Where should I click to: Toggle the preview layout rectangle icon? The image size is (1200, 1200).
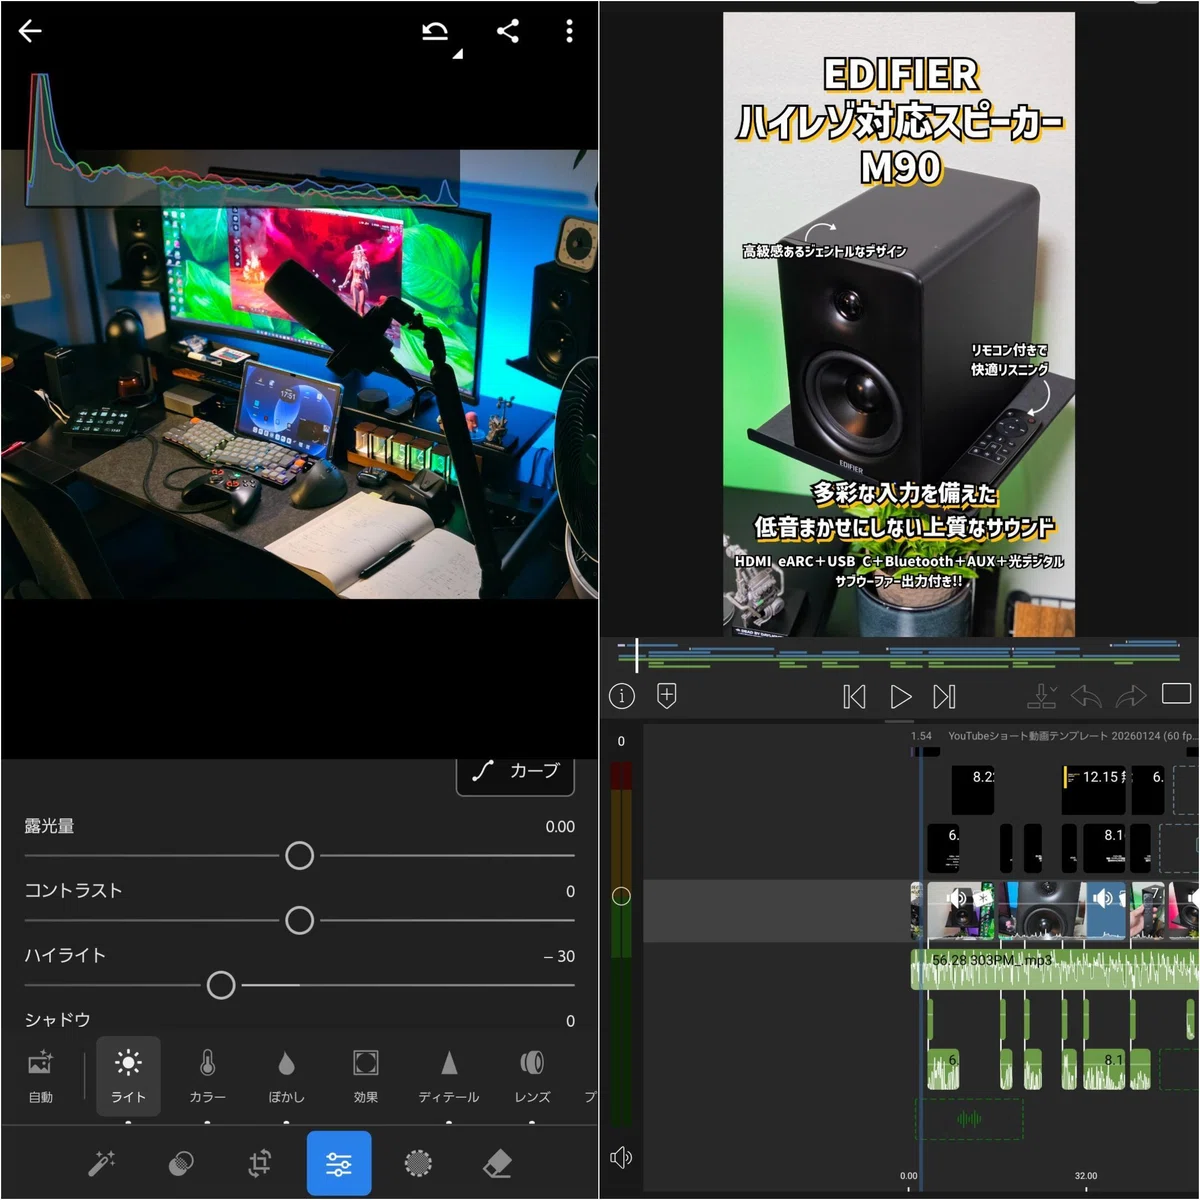[x=1176, y=694]
